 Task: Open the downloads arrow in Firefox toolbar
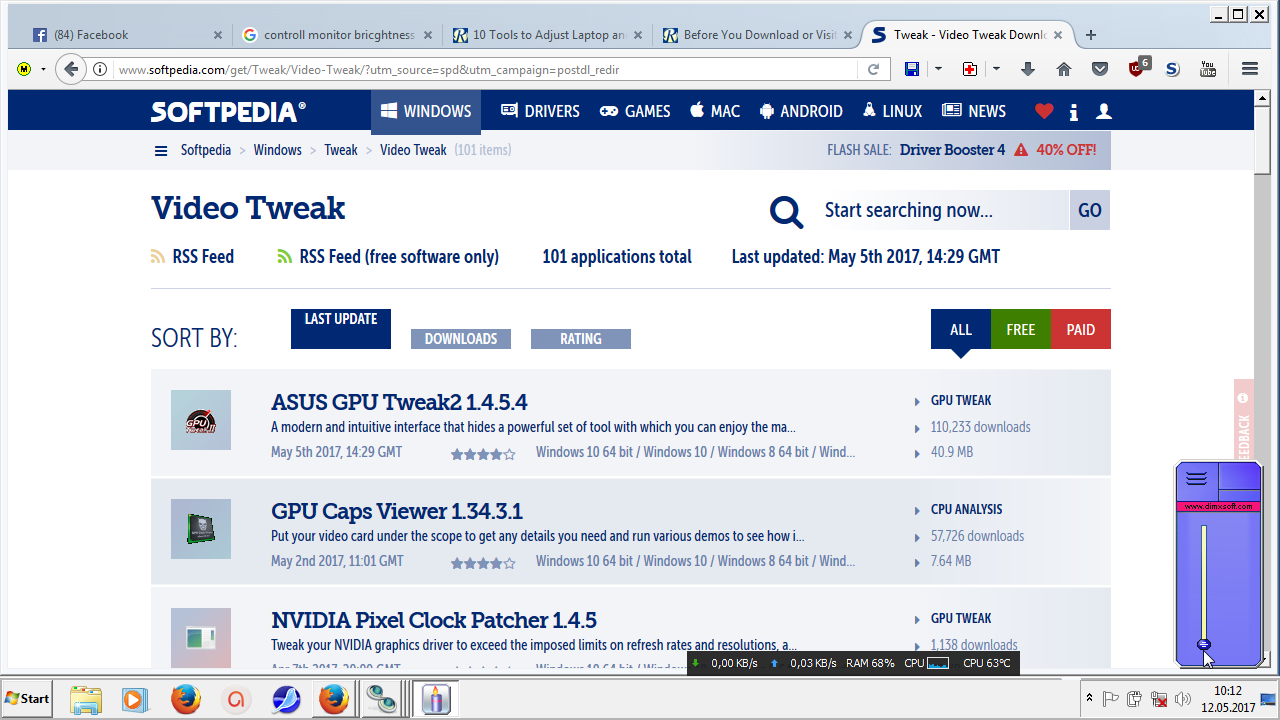(x=1027, y=69)
